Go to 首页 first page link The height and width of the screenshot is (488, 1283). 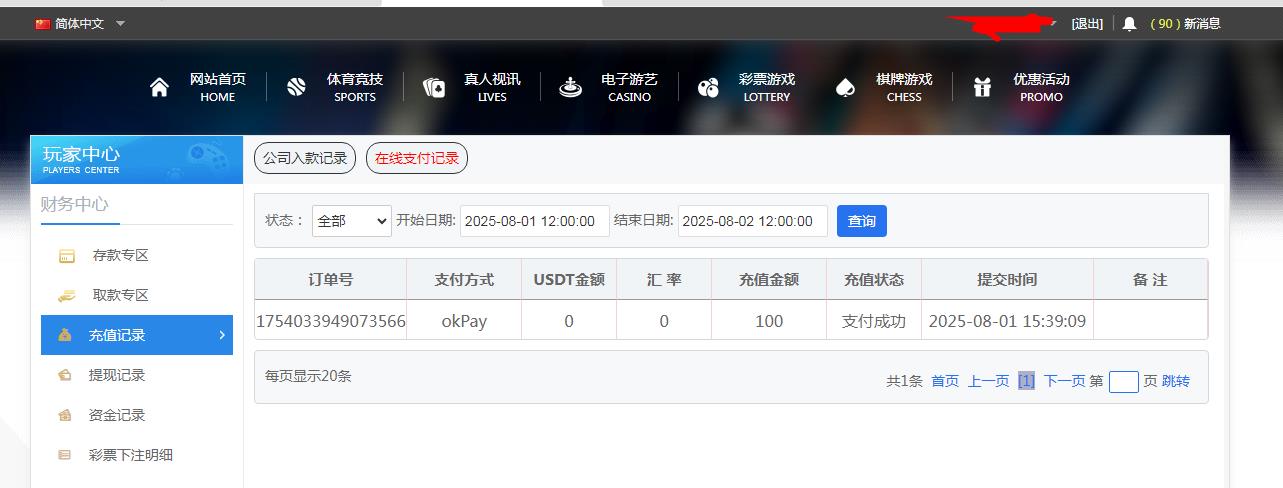(945, 381)
